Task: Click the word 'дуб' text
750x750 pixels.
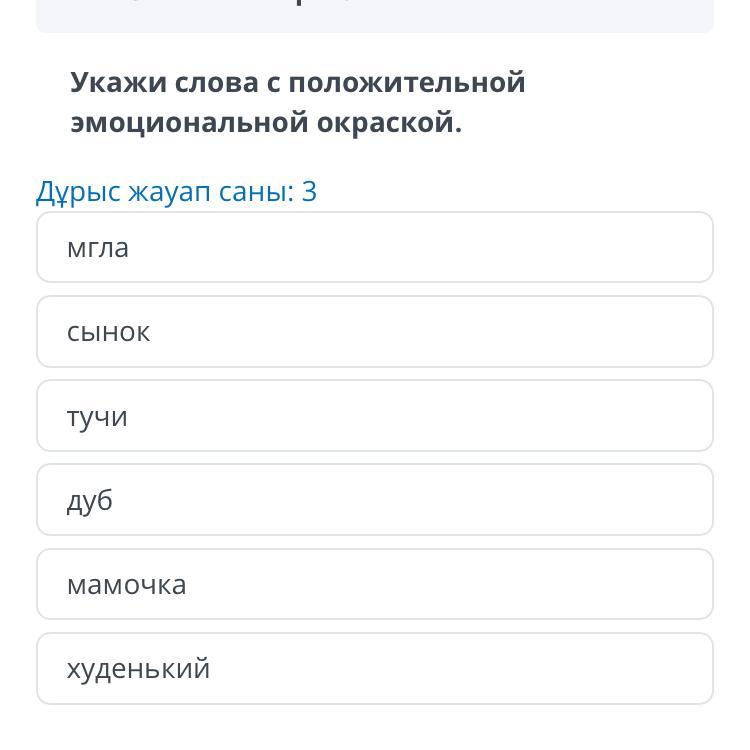Action: [x=90, y=500]
